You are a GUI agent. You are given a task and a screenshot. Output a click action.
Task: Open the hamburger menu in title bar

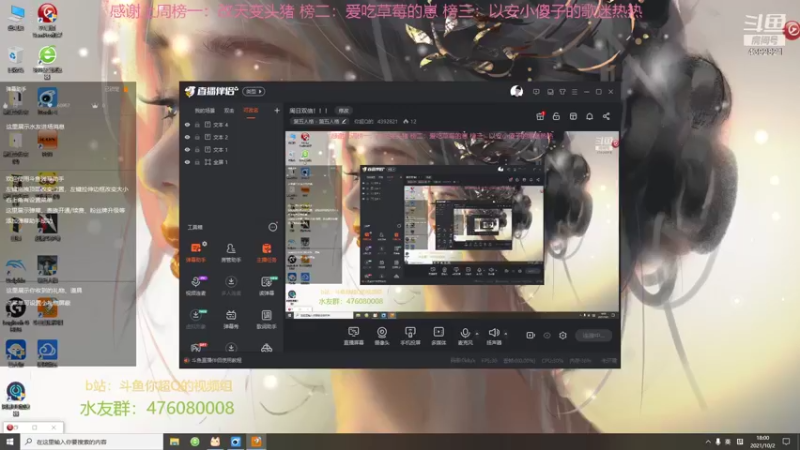click(574, 92)
